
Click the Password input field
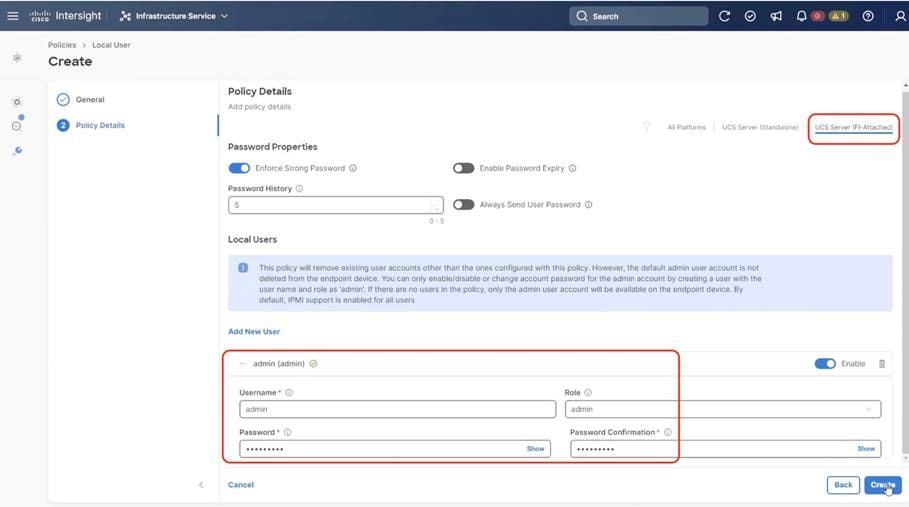(x=395, y=448)
